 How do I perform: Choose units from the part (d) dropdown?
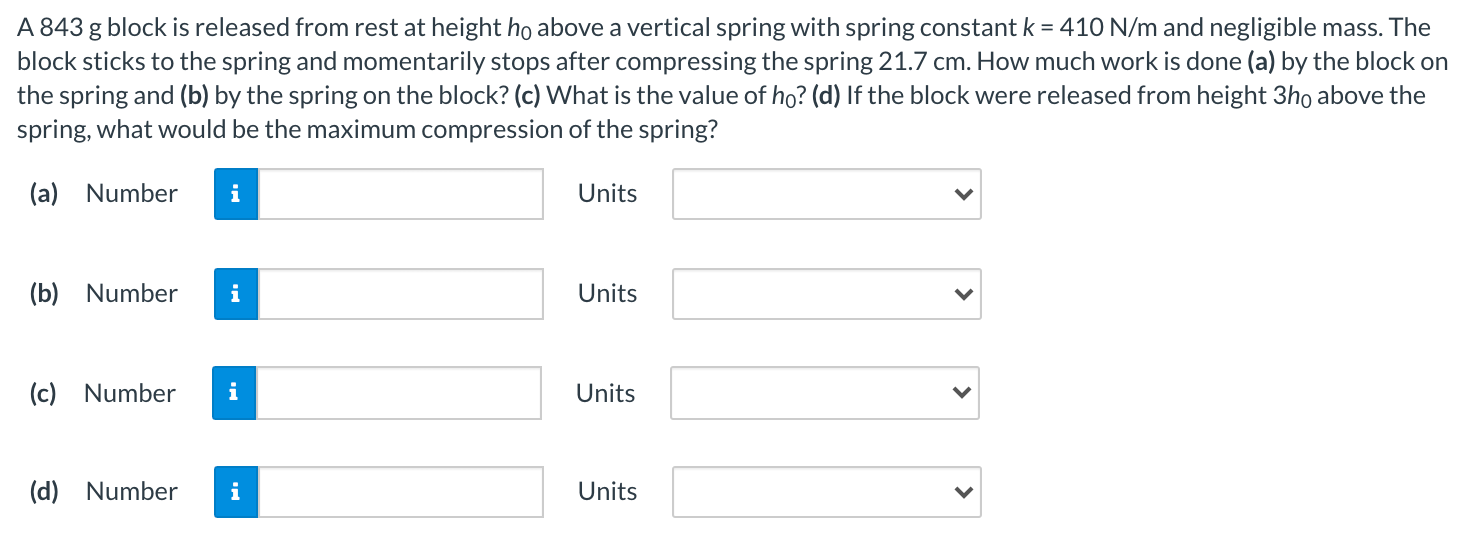click(x=827, y=492)
